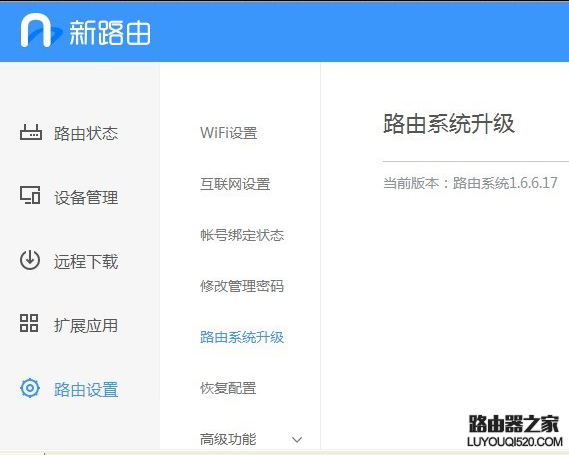Open the 路由状态 menu item
Screen dimensions: 569x455
86,133
